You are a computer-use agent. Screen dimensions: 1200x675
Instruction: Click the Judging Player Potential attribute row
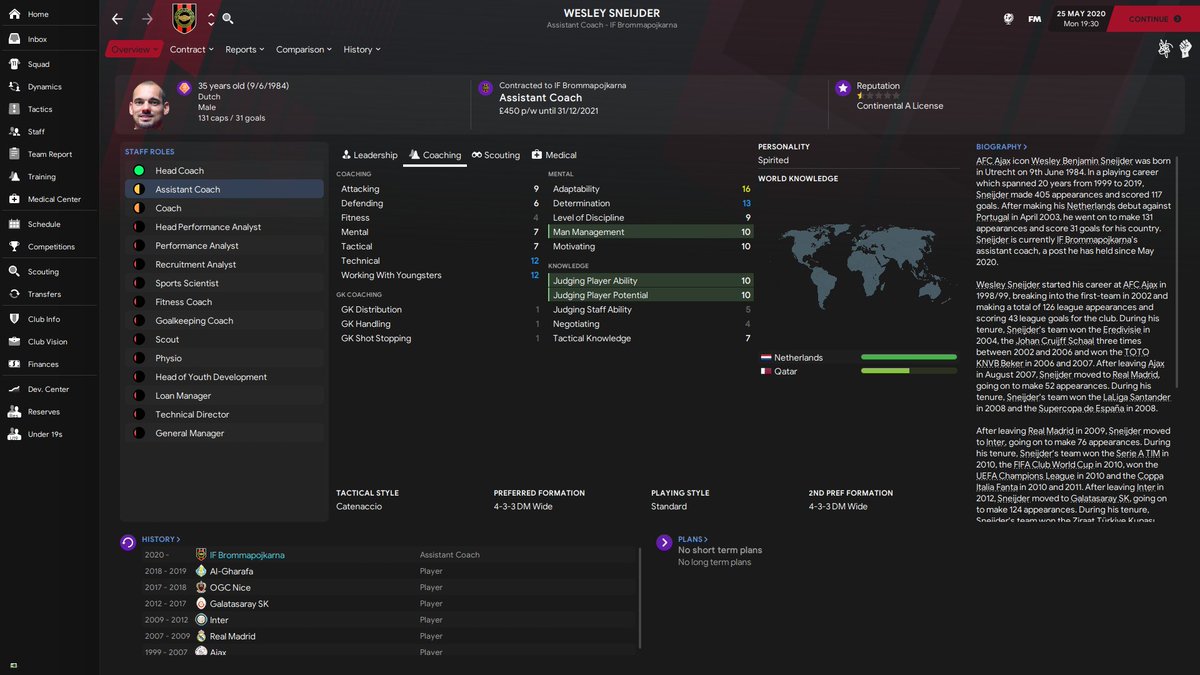[650, 295]
